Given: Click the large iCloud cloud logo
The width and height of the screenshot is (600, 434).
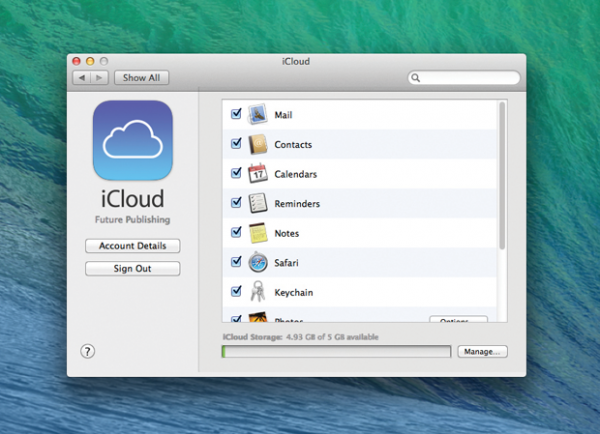Looking at the screenshot, I should pos(133,140).
